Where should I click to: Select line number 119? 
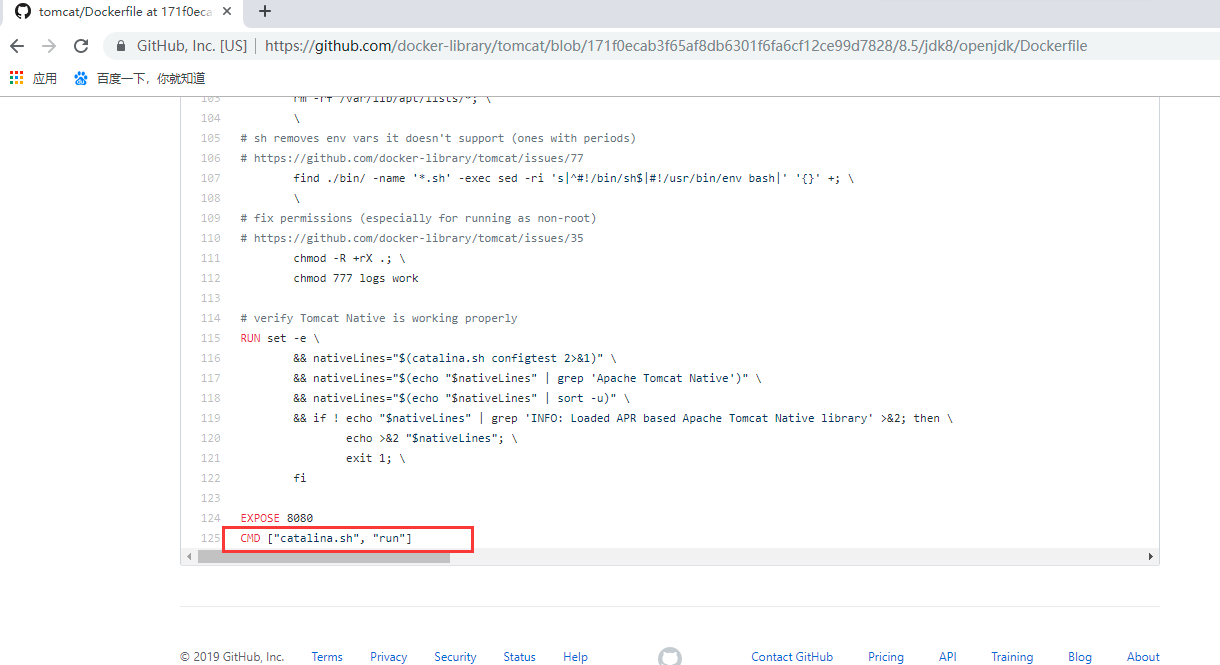point(210,418)
